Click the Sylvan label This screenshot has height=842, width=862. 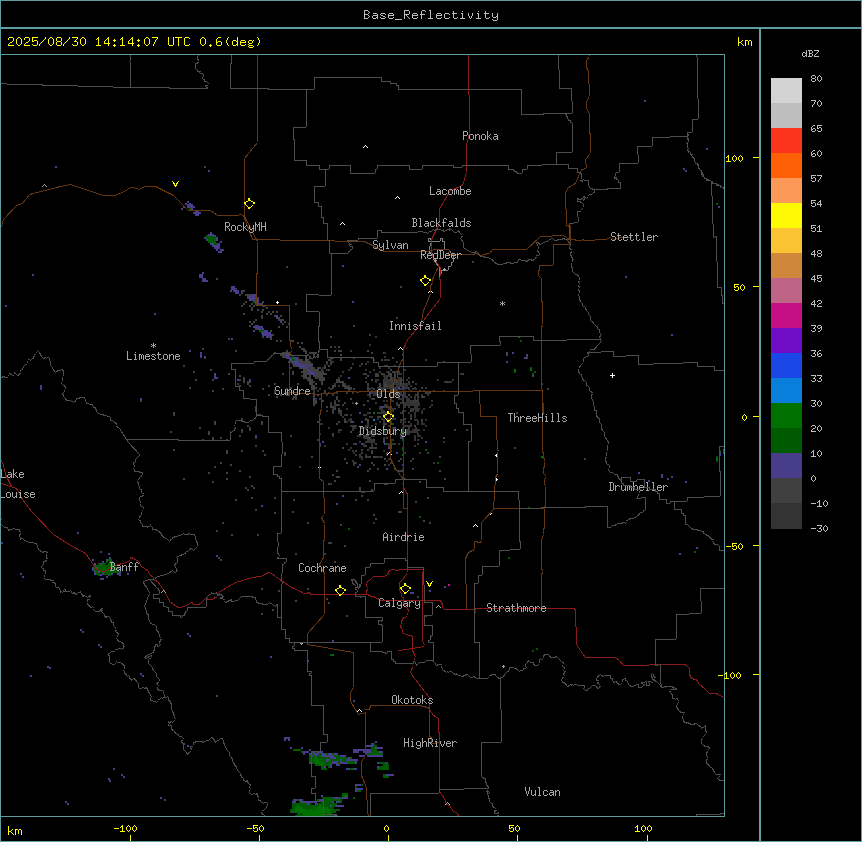[390, 245]
